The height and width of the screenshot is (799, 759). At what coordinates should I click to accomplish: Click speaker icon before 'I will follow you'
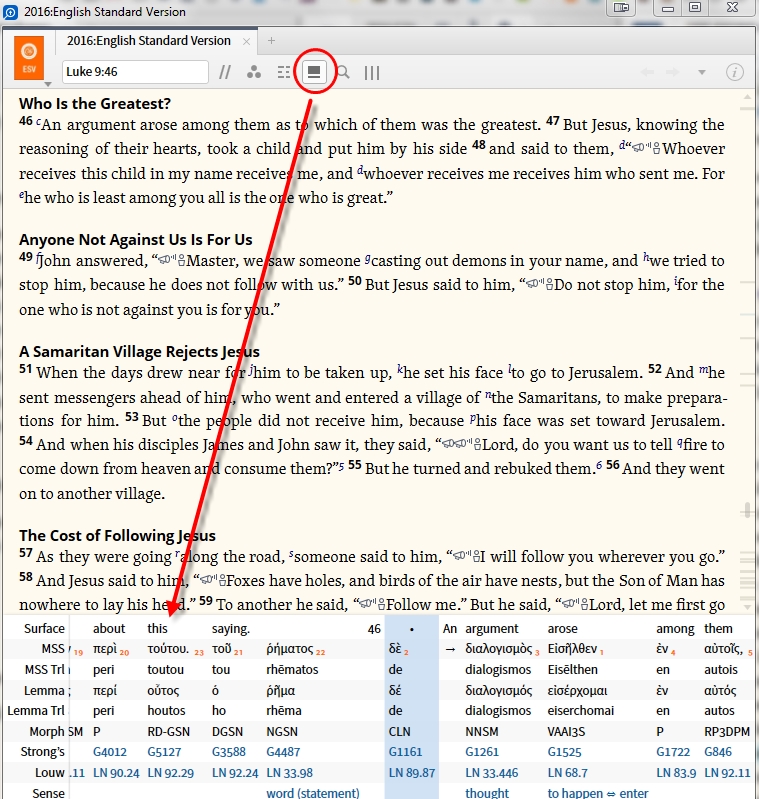(x=466, y=556)
